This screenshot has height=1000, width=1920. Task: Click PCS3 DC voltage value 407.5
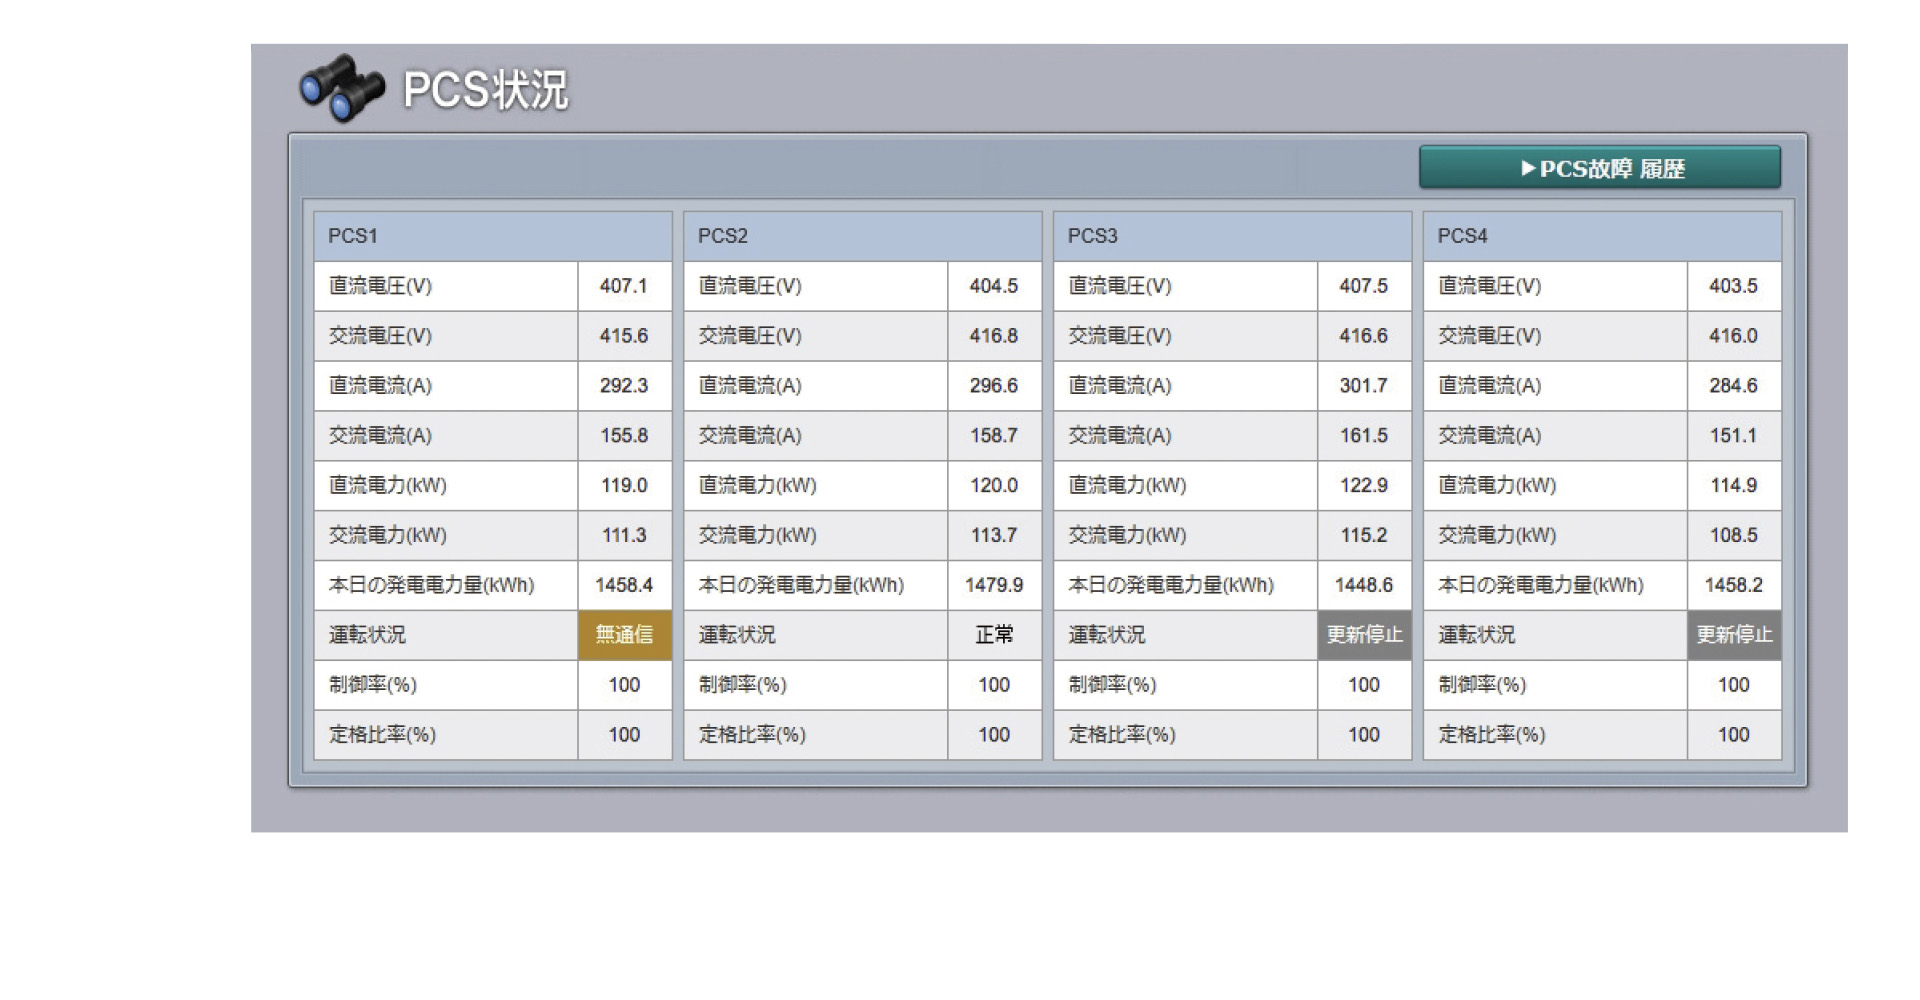(1364, 286)
